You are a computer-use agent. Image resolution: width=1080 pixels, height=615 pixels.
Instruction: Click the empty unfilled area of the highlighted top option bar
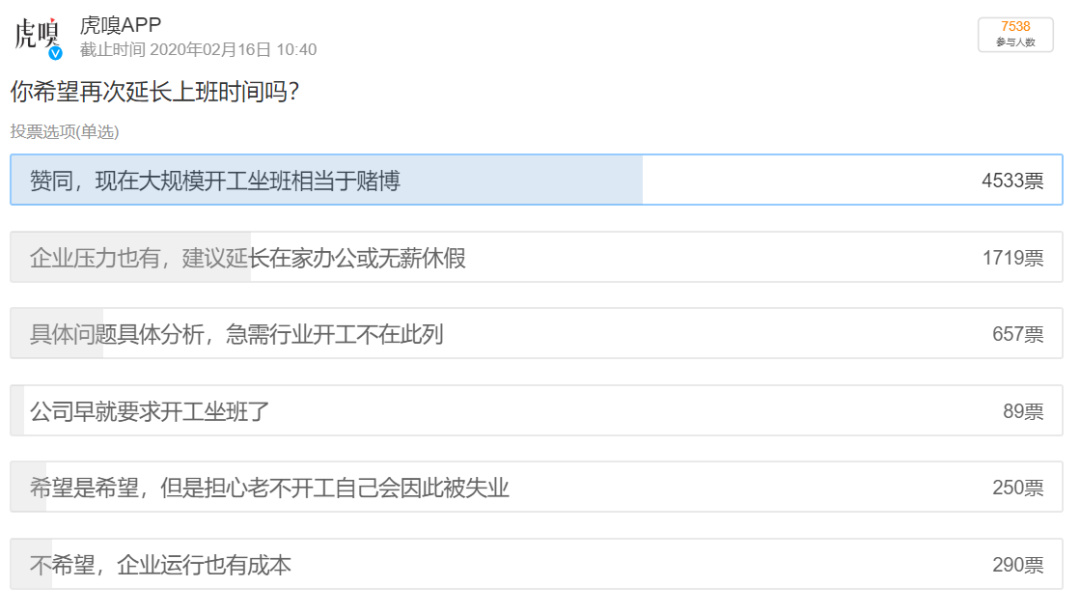800,181
